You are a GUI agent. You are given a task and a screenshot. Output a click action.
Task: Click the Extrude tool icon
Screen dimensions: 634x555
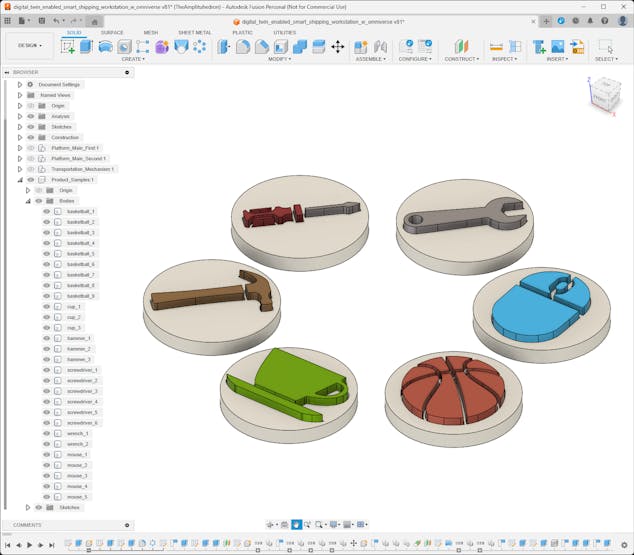click(x=86, y=46)
